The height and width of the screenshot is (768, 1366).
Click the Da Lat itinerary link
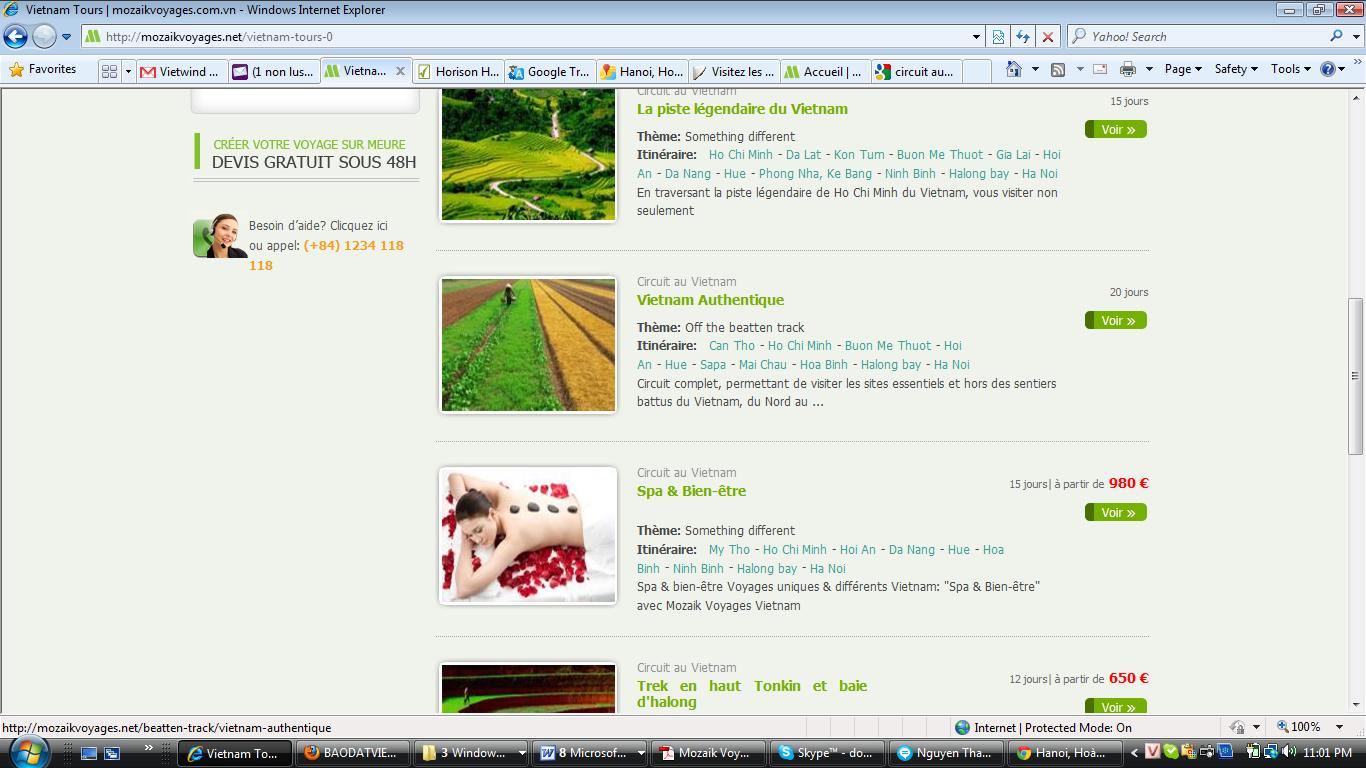pos(803,154)
